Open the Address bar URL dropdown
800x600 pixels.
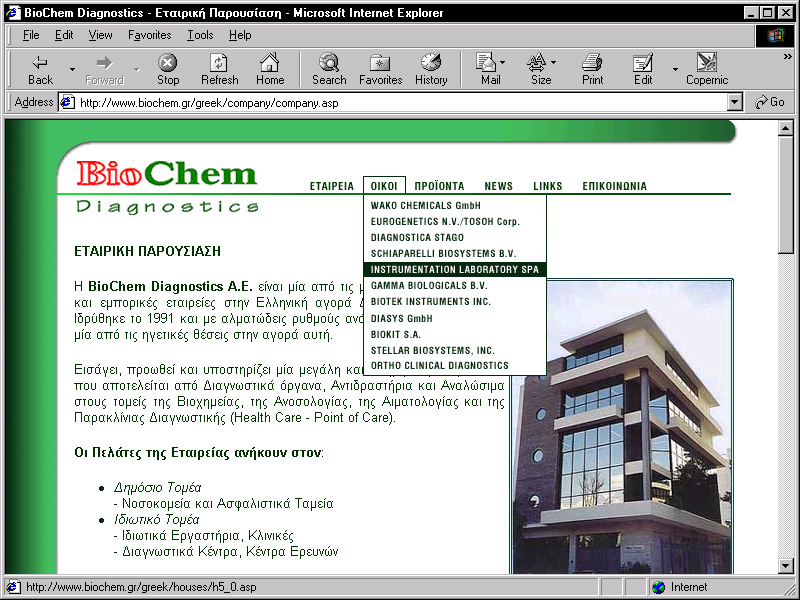(x=734, y=103)
